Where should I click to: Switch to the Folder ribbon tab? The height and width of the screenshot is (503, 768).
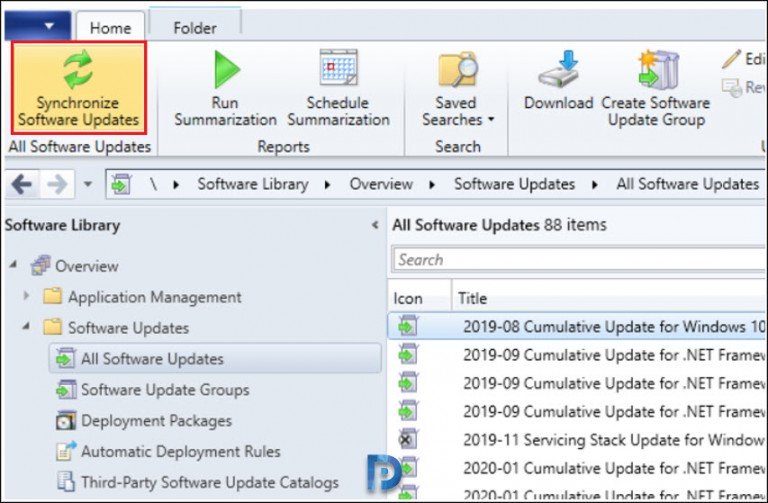pyautogui.click(x=195, y=27)
